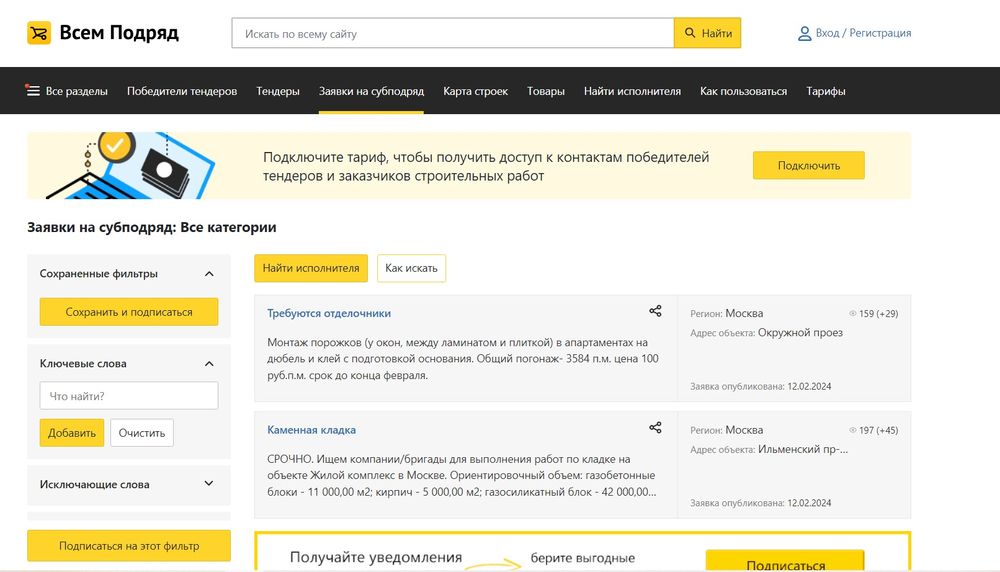Click the site-wide search input field
This screenshot has width=1000, height=572.
[x=452, y=33]
